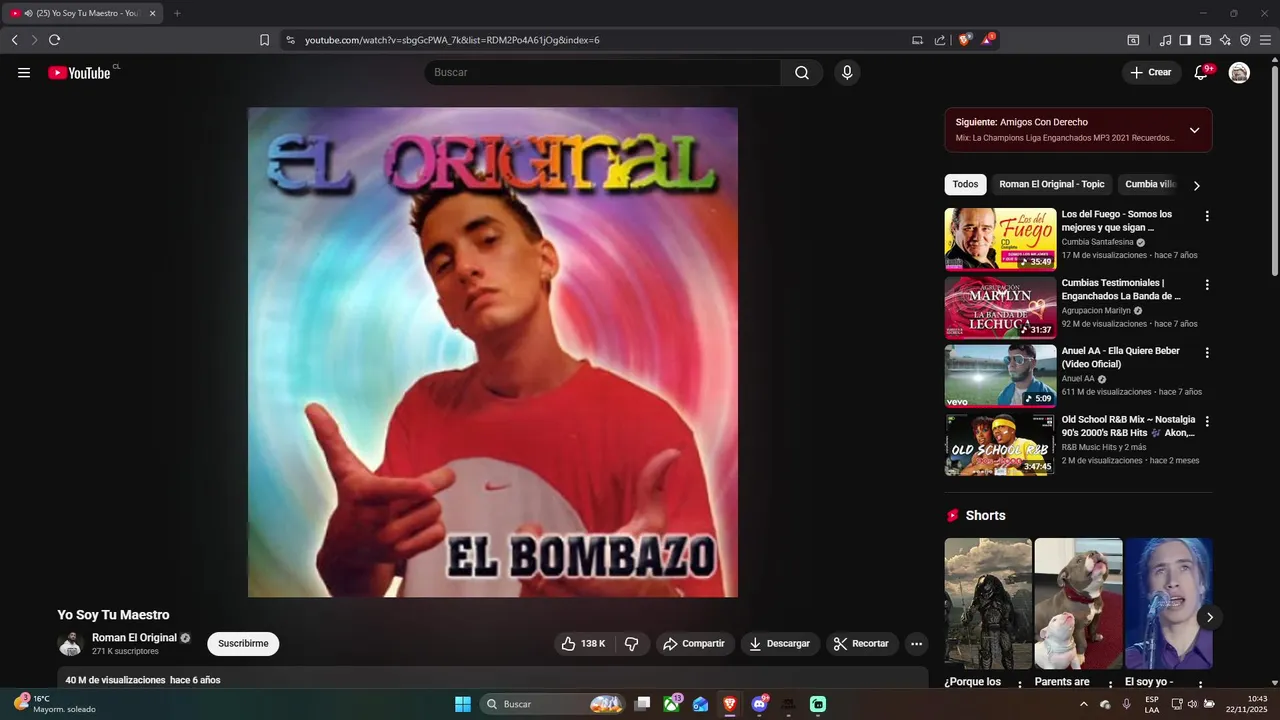The image size is (1280, 720).
Task: Click the Suscribirme button
Action: click(243, 644)
